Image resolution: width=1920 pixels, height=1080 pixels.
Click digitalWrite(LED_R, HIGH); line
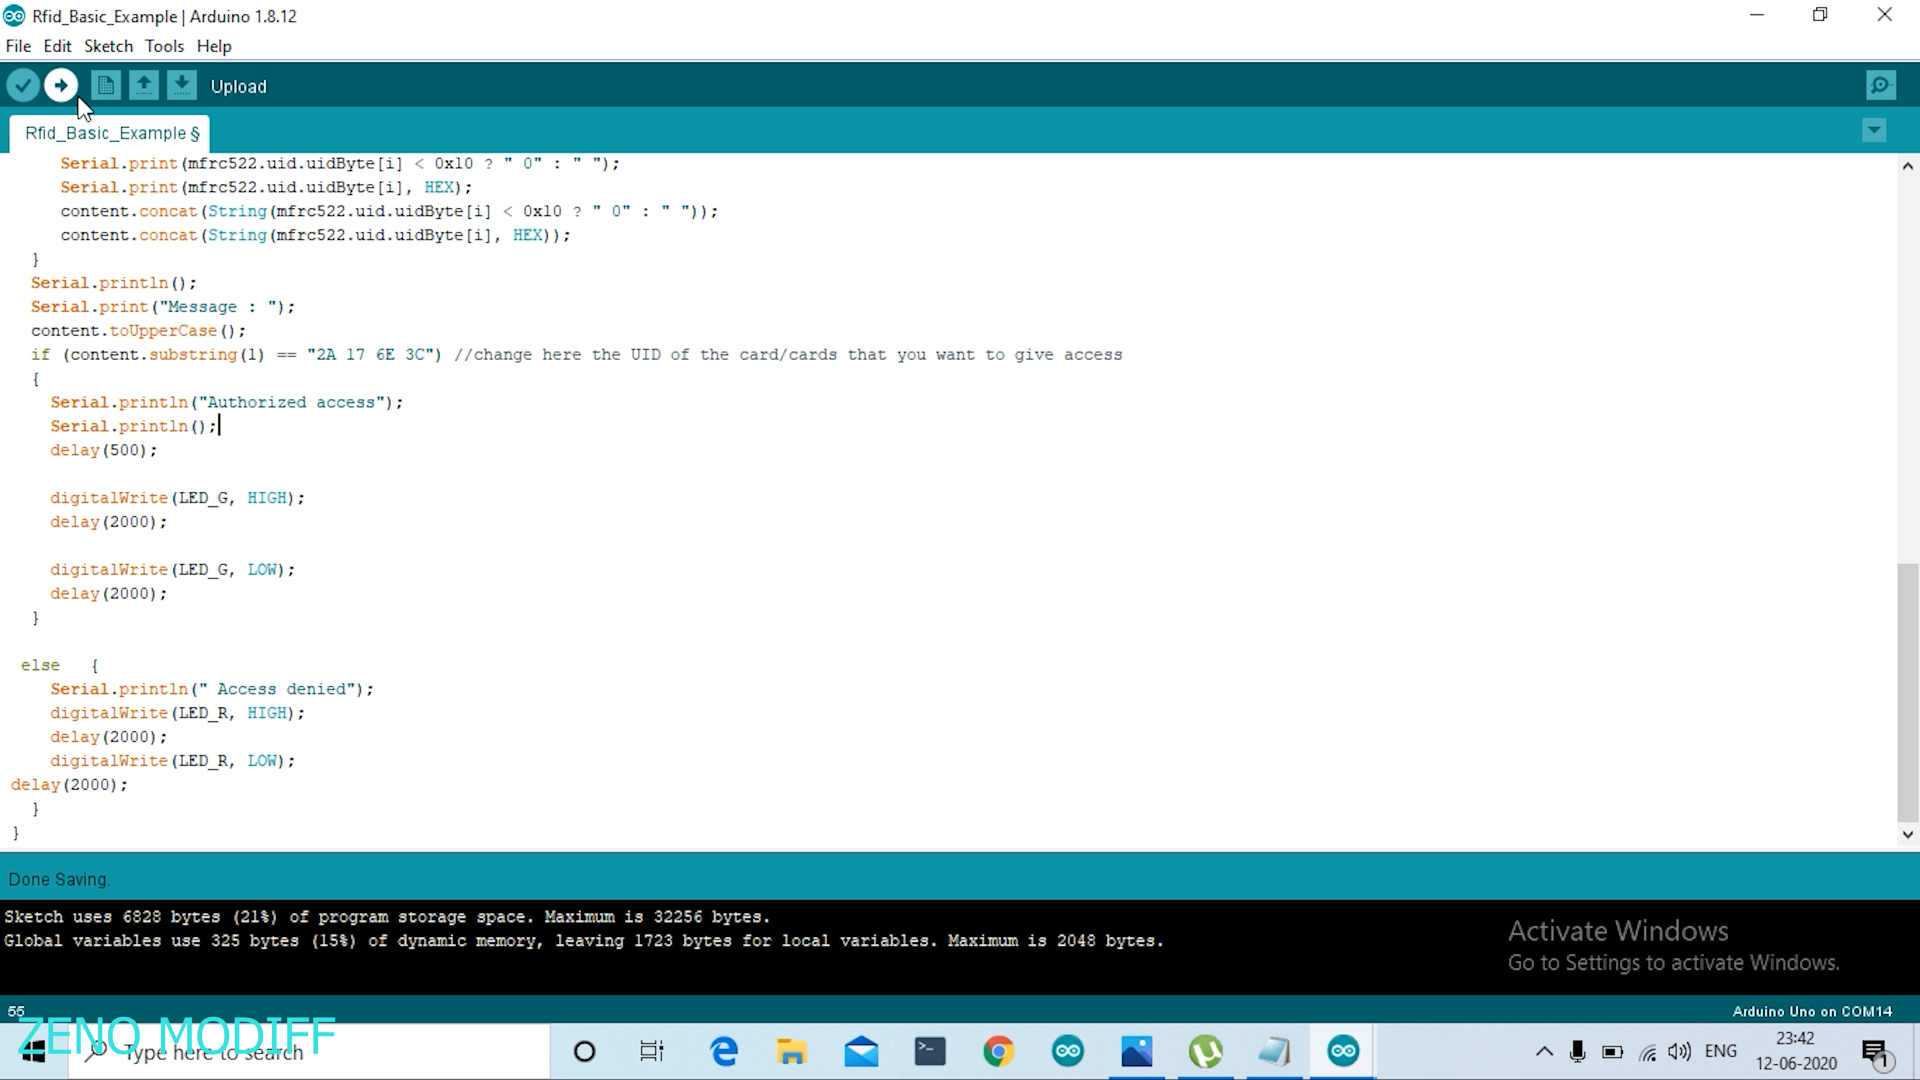point(177,714)
